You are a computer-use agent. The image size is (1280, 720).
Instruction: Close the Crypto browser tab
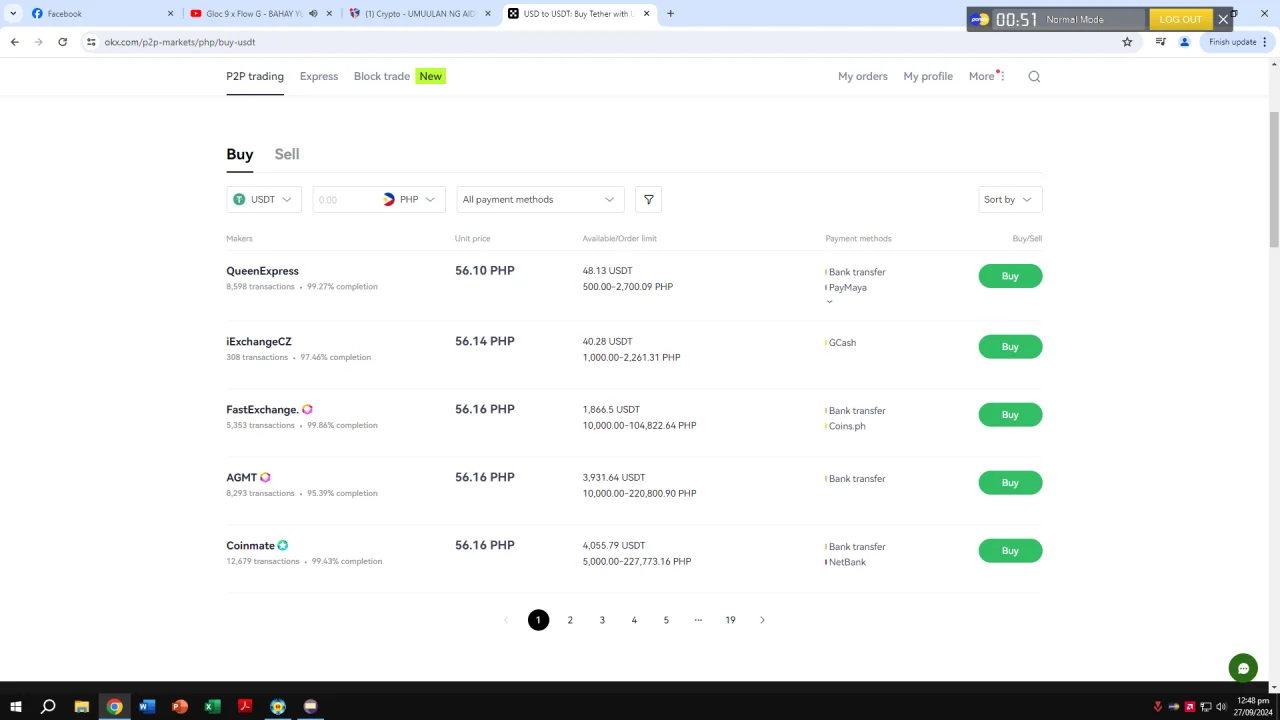(x=488, y=14)
